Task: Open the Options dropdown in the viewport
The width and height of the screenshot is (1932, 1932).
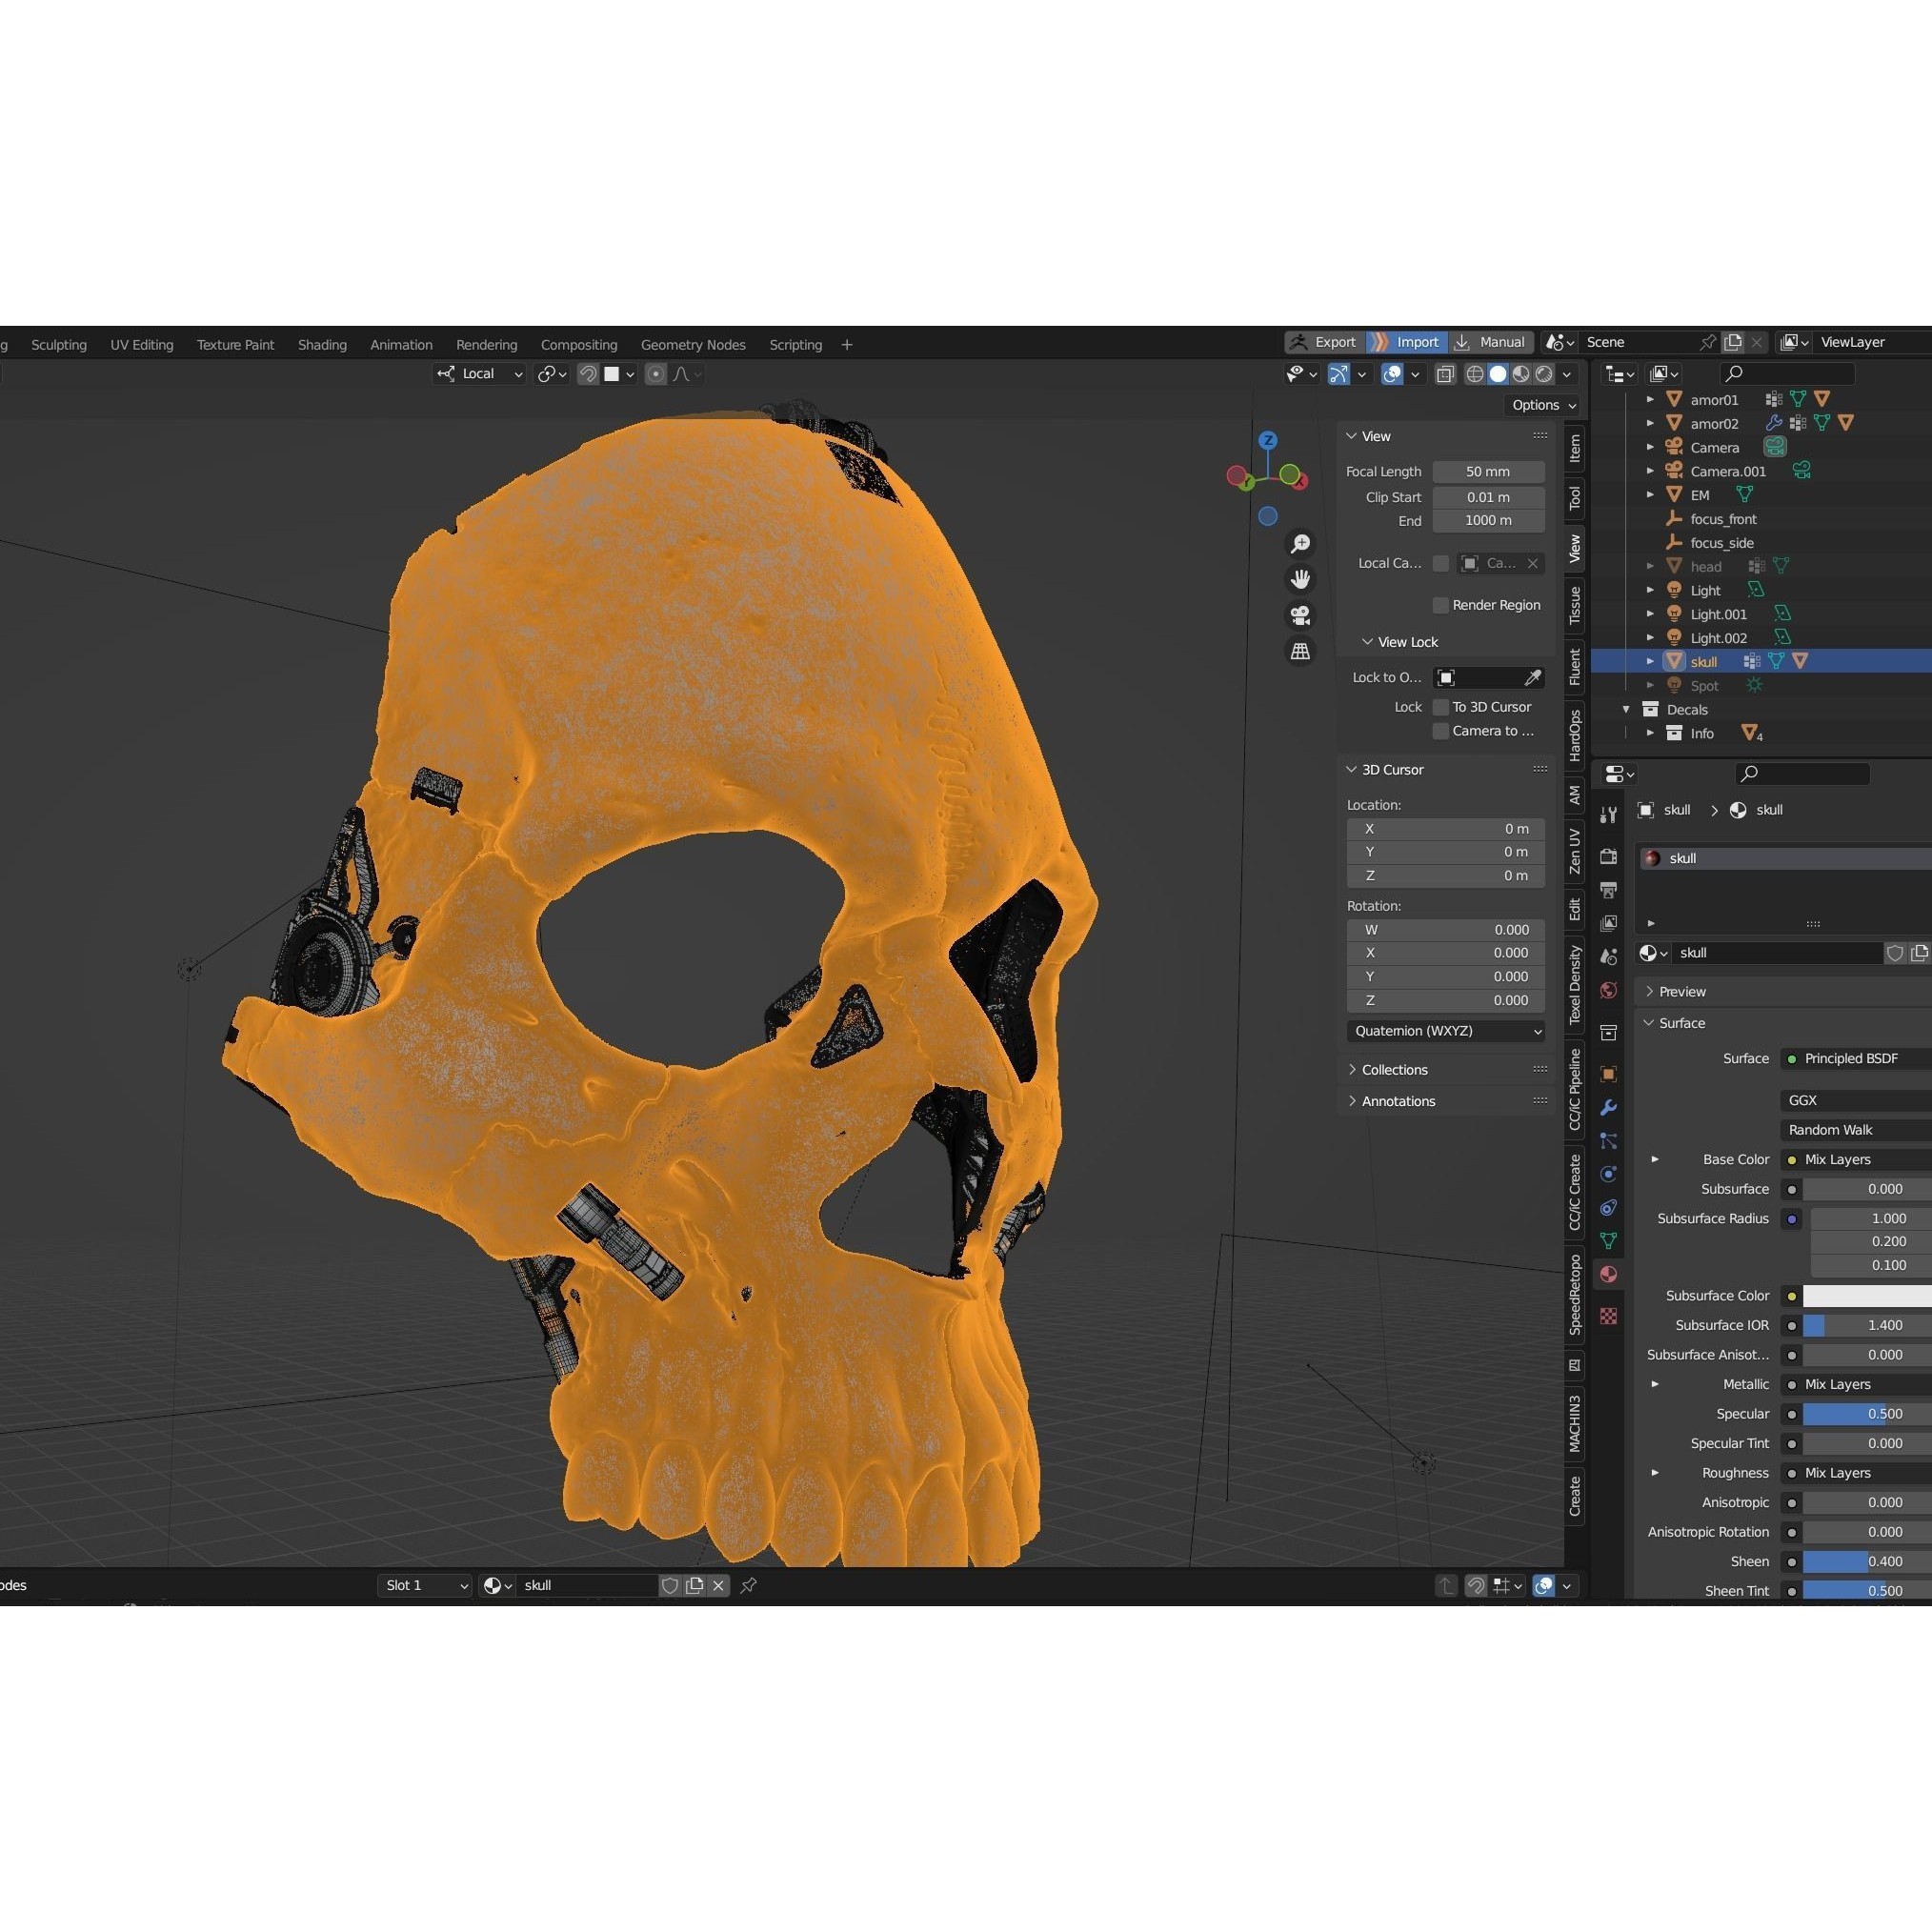Action: tap(1540, 406)
